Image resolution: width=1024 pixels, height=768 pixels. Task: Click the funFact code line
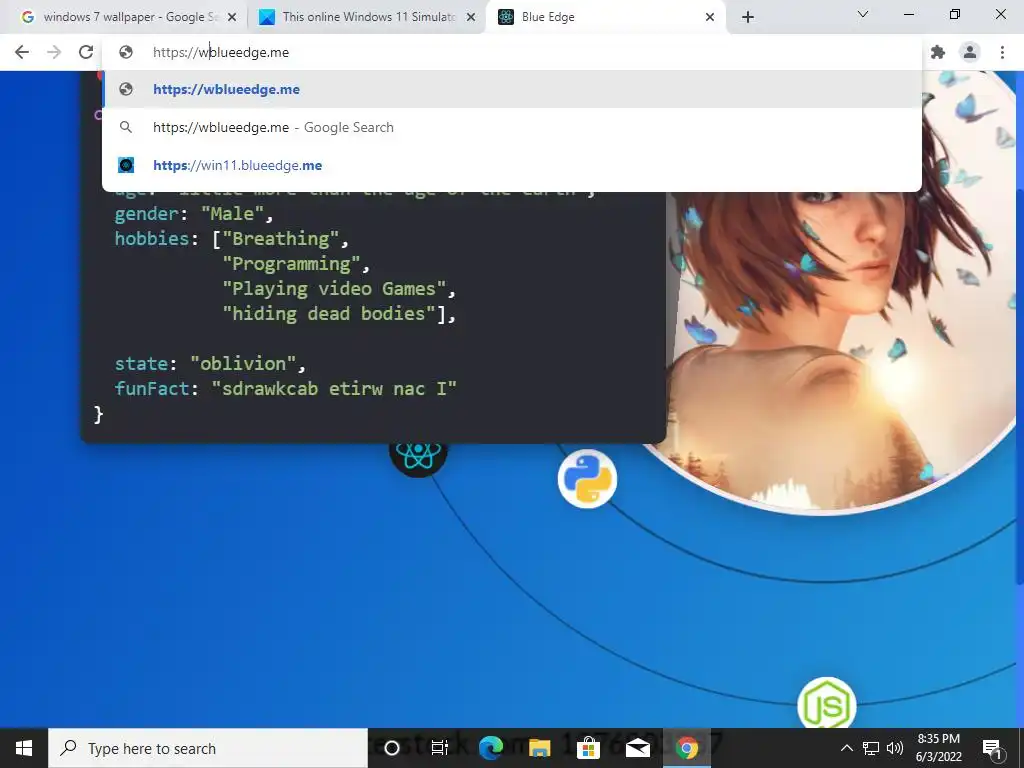pyautogui.click(x=285, y=389)
